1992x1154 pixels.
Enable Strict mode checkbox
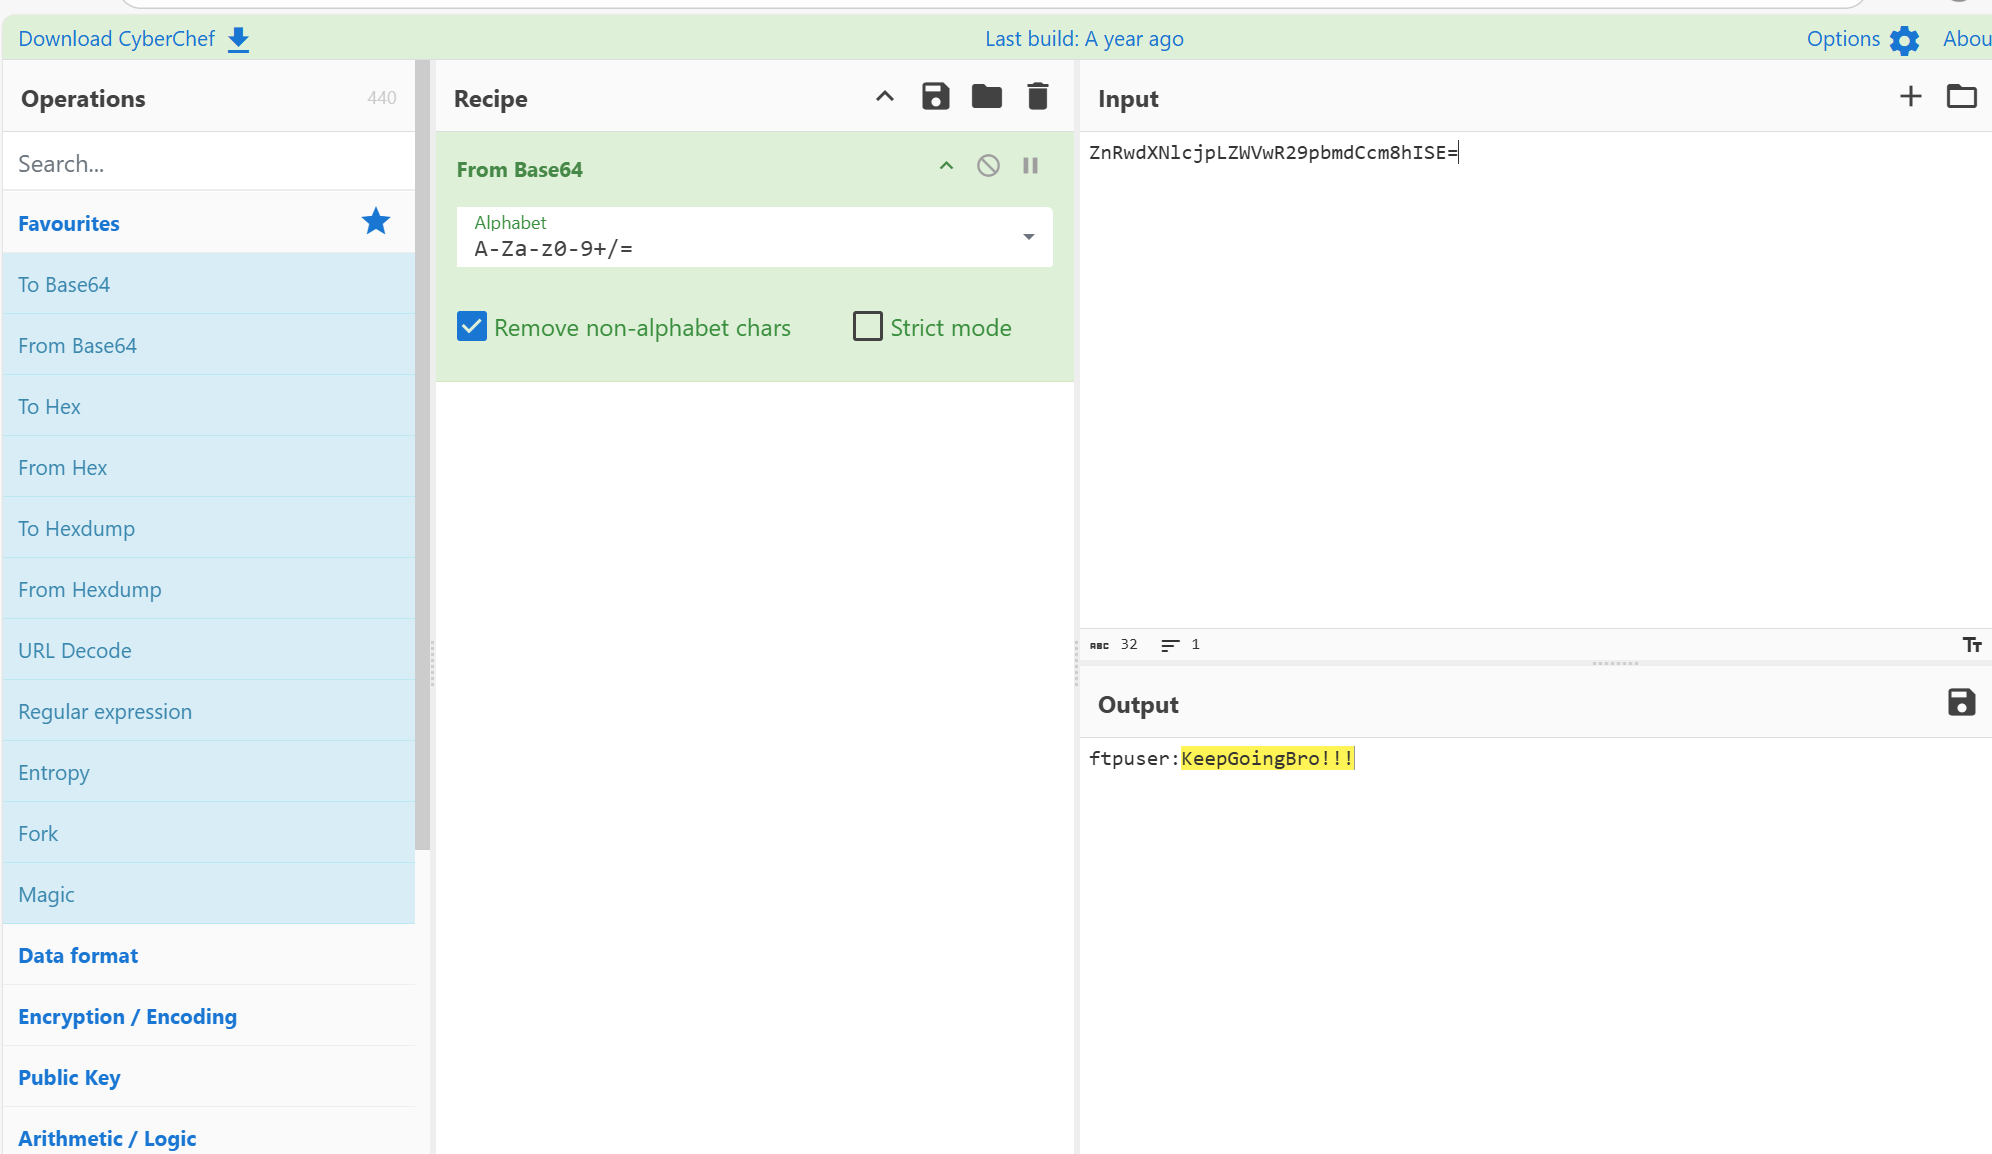click(867, 327)
